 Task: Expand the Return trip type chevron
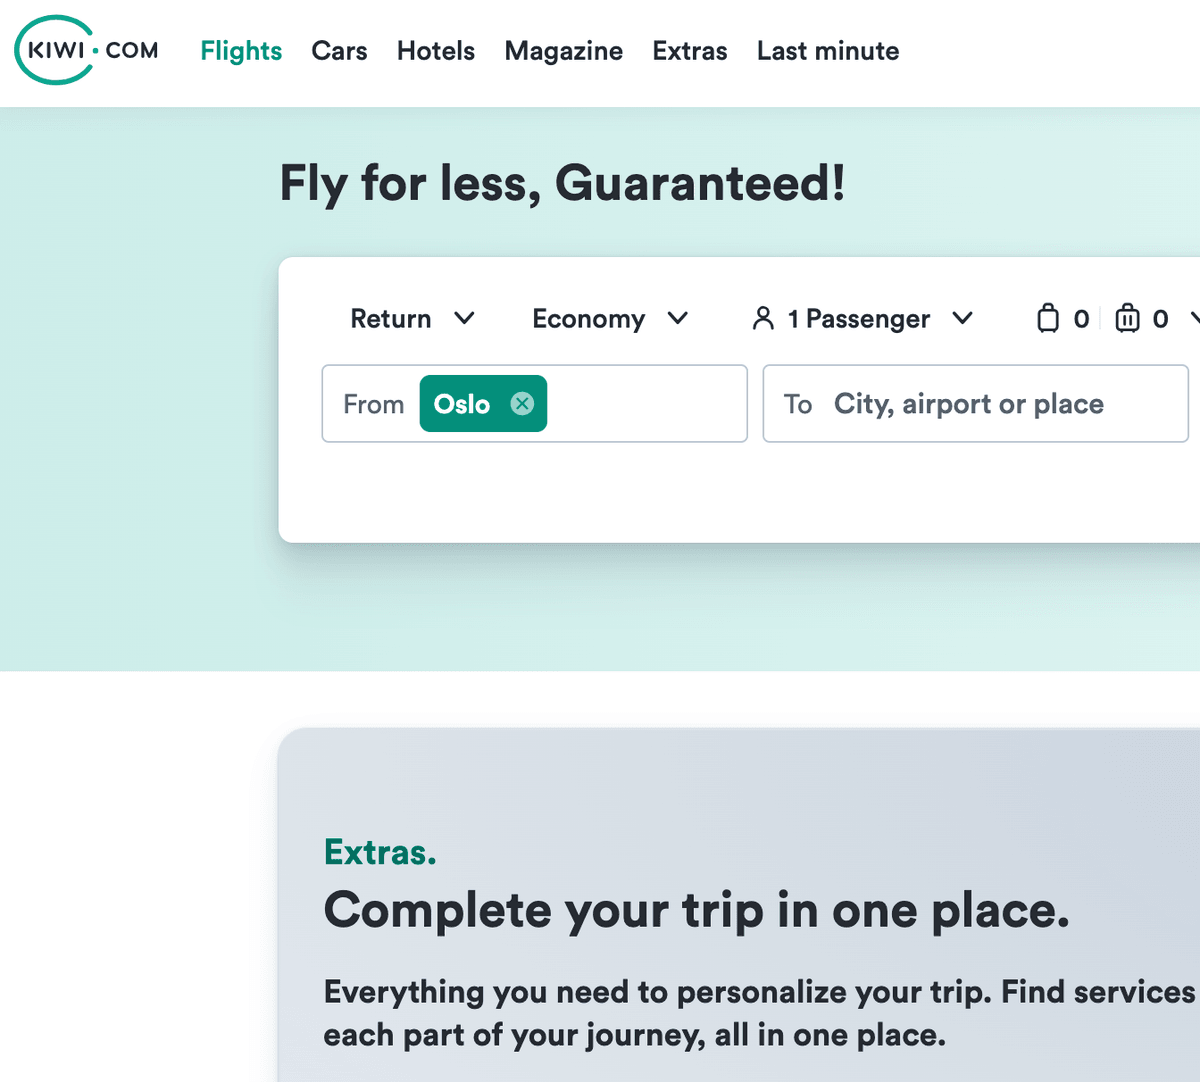(464, 318)
